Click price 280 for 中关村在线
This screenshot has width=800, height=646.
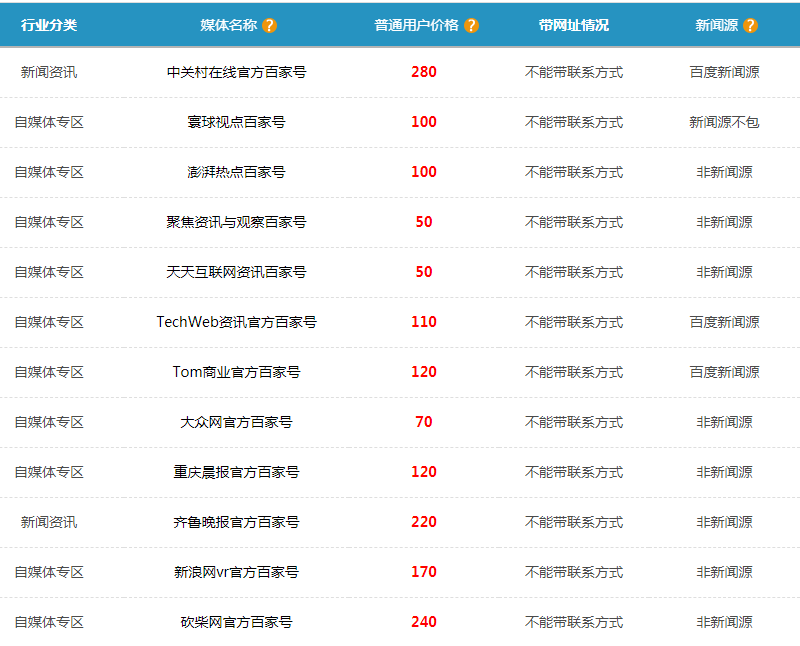click(x=424, y=72)
